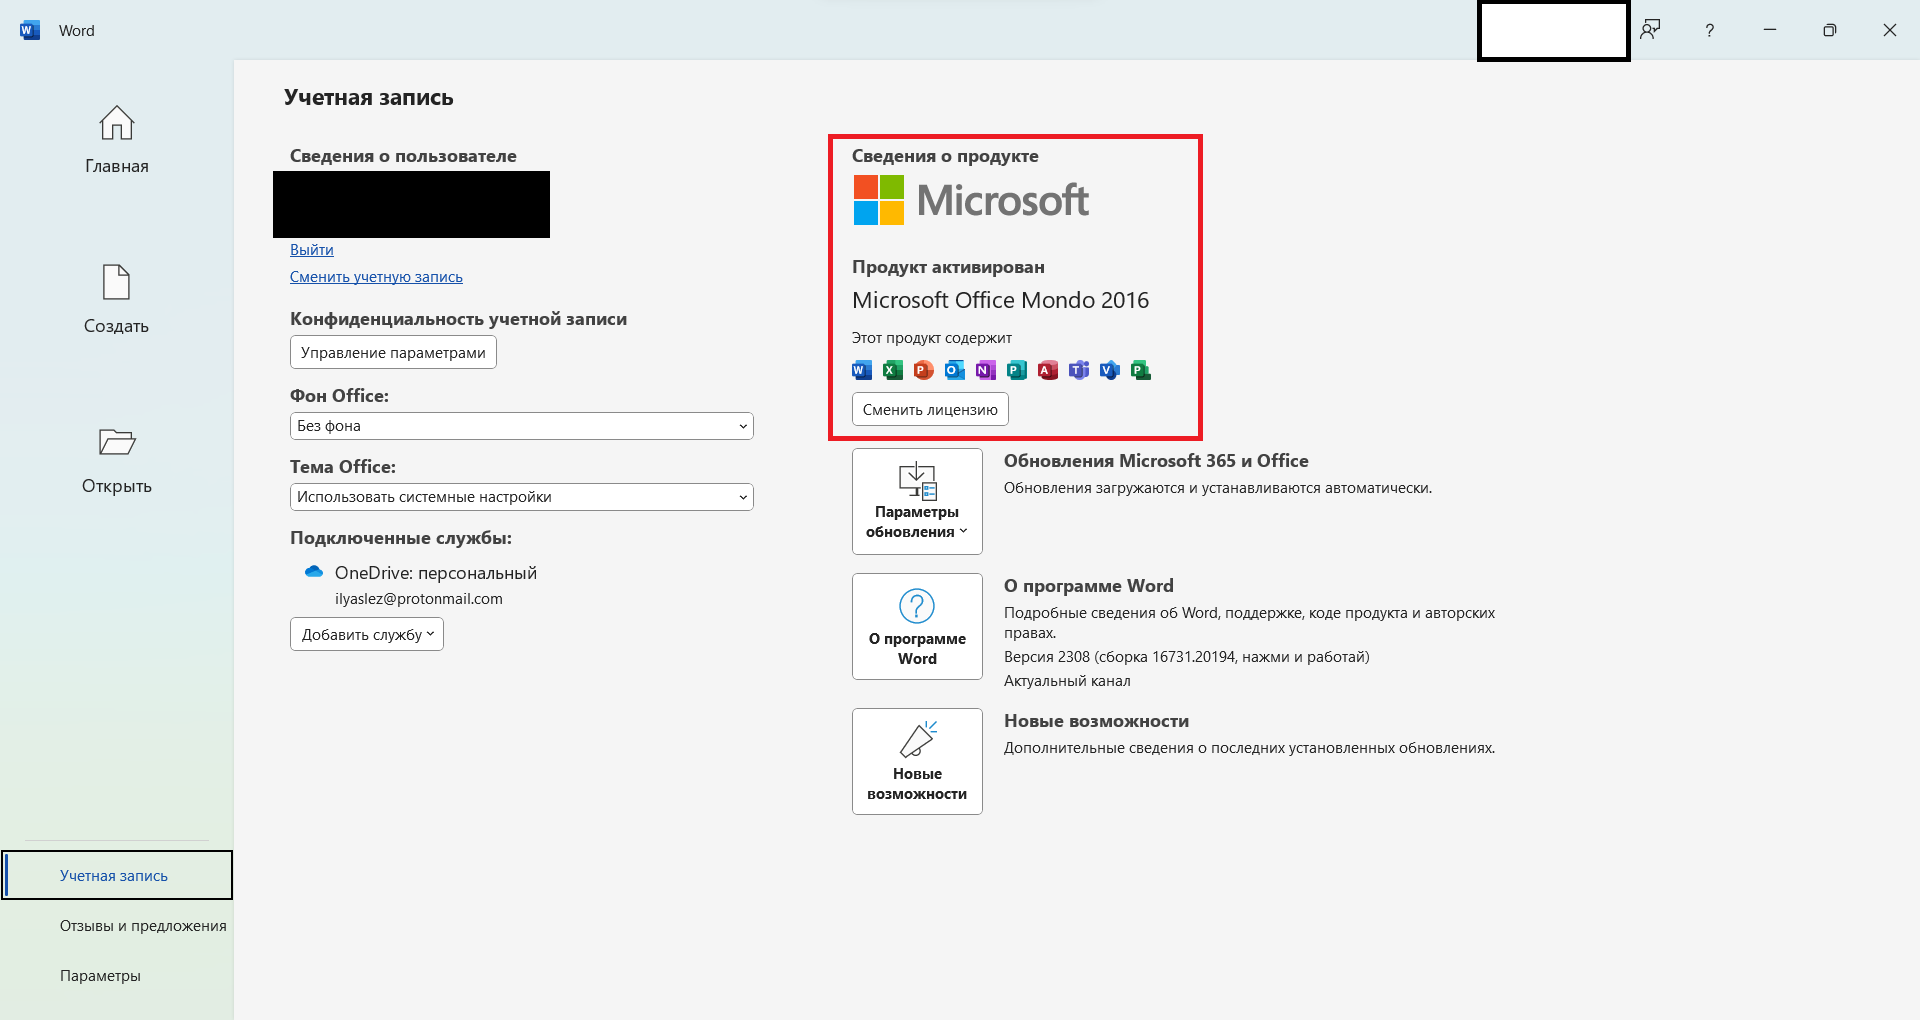Expand the Фон Office dropdown
The image size is (1920, 1020).
(521, 426)
